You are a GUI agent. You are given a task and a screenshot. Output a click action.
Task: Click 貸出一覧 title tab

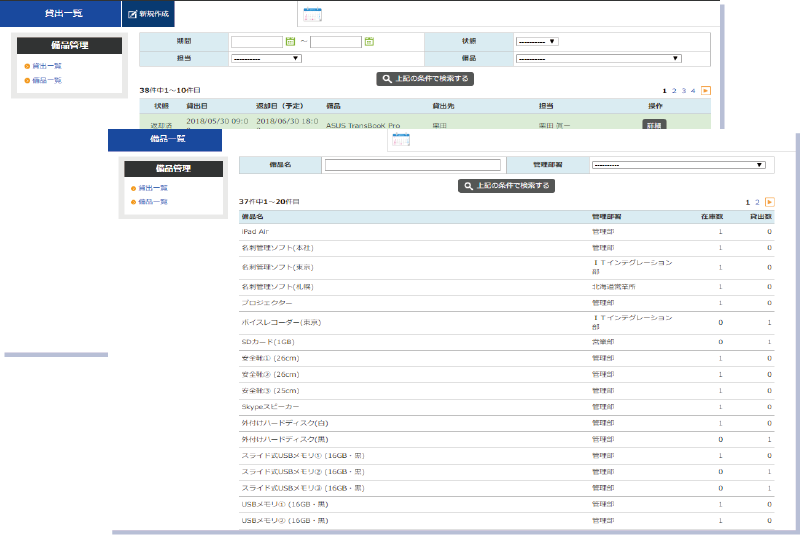(60, 13)
